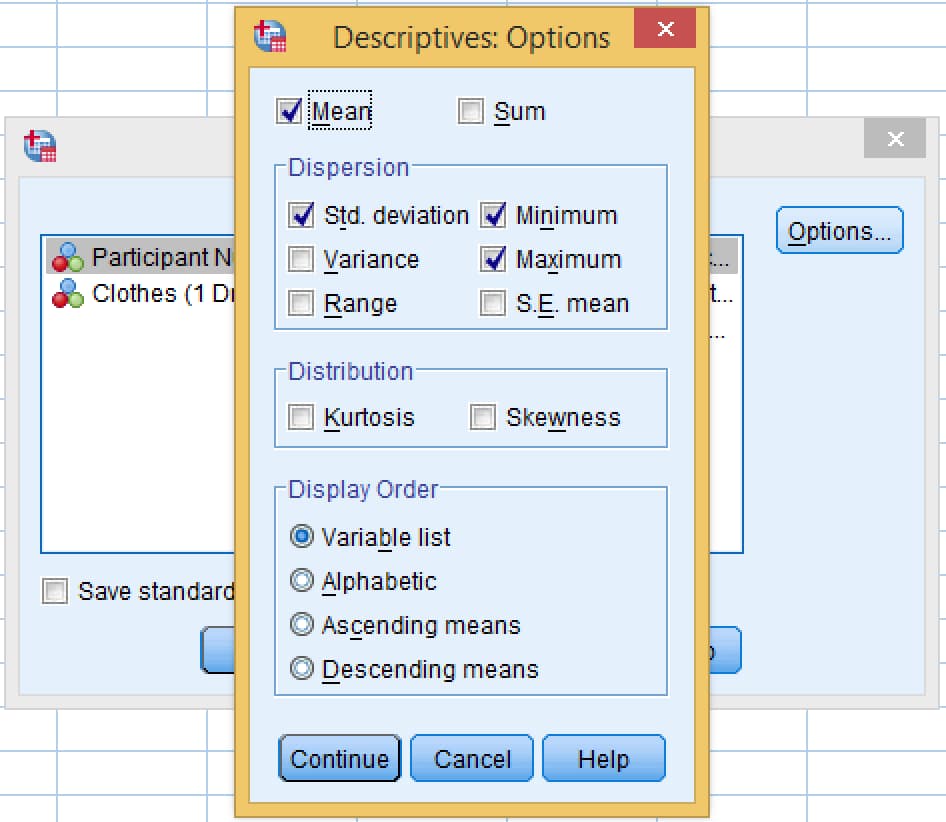
Task: Click nominal icon beside Clothes variable
Action: tap(68, 294)
